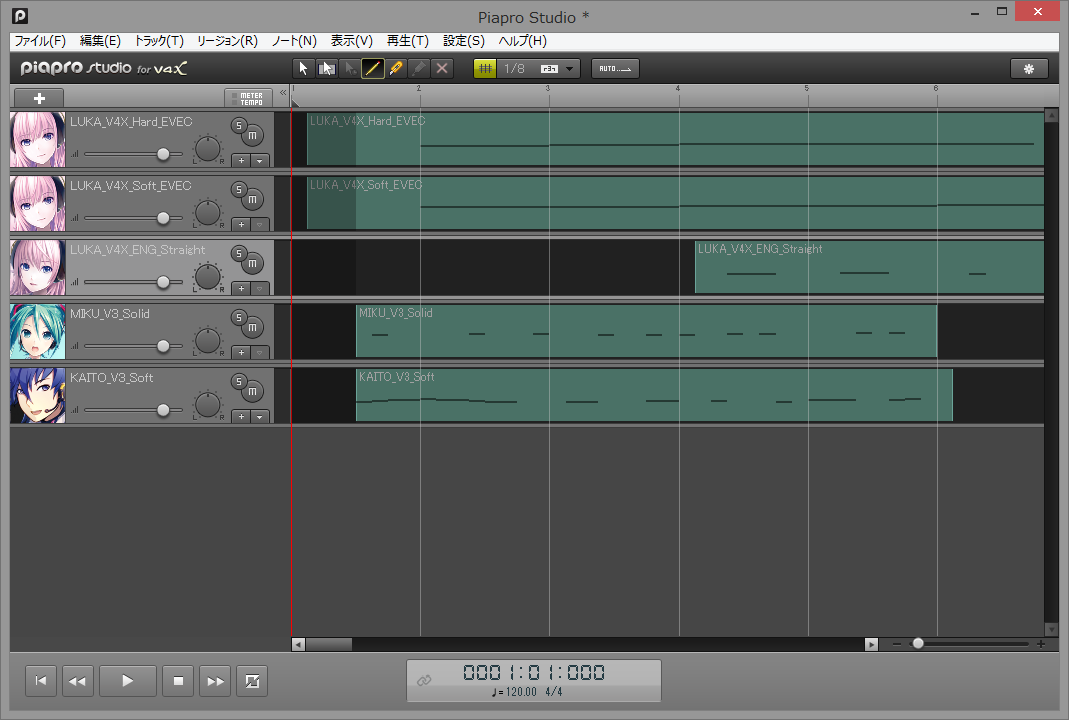Collapse the track panel with double chevron
The image size is (1069, 720).
pyautogui.click(x=283, y=93)
